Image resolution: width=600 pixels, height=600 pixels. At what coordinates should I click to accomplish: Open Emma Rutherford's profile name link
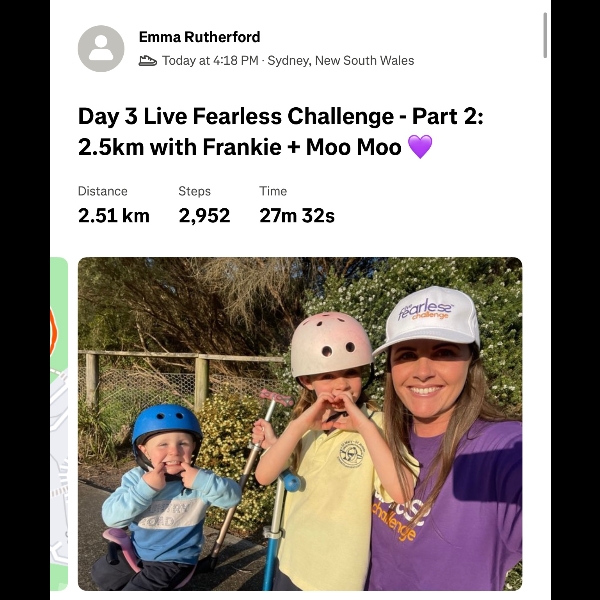[x=199, y=37]
